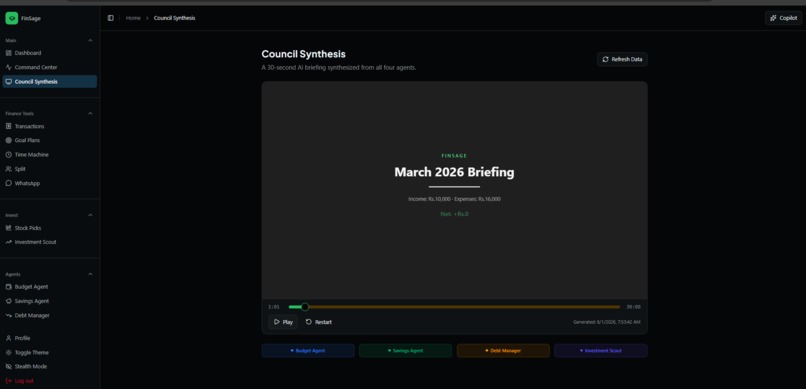
Task: Toggle Theme between light and dark
Action: tap(49, 353)
